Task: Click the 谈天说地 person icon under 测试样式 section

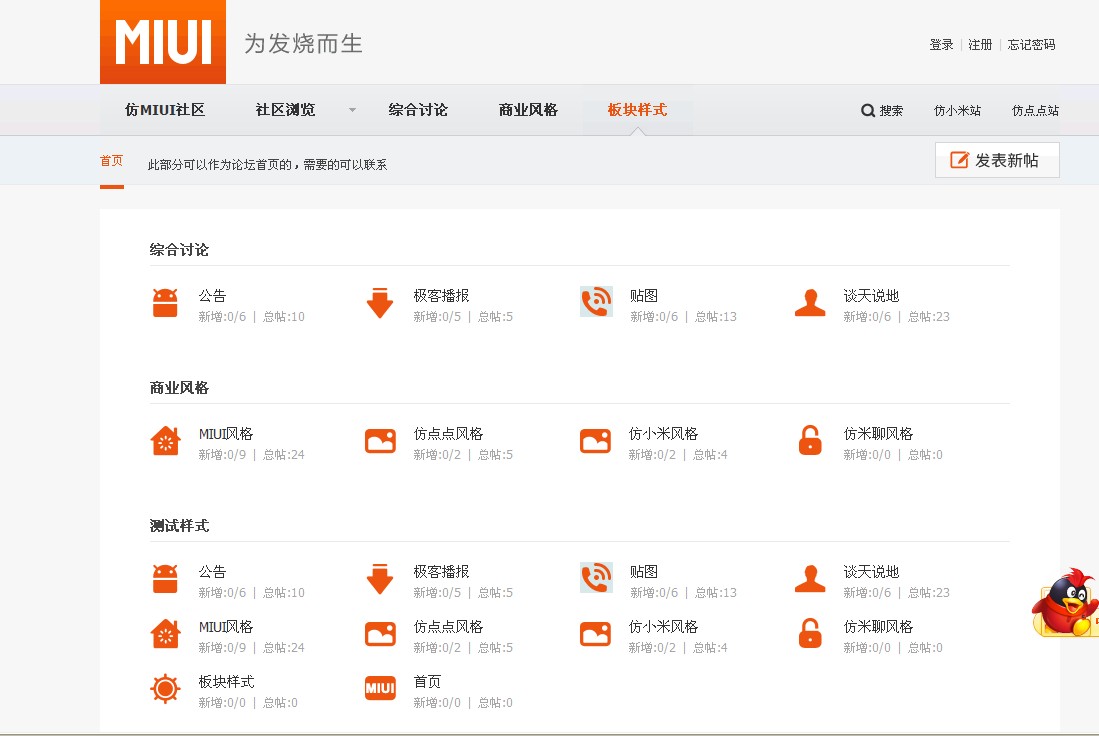Action: pyautogui.click(x=810, y=579)
